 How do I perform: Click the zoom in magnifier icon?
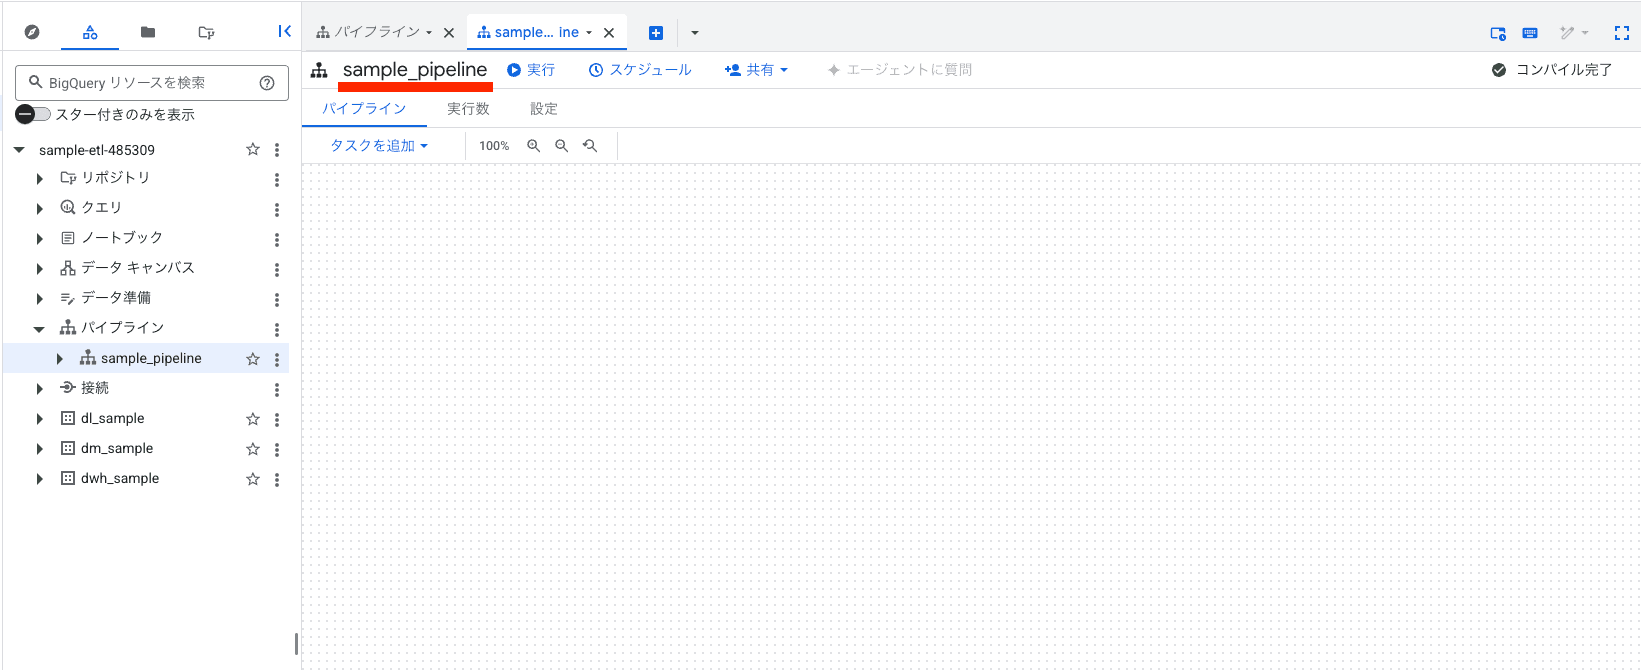point(534,146)
